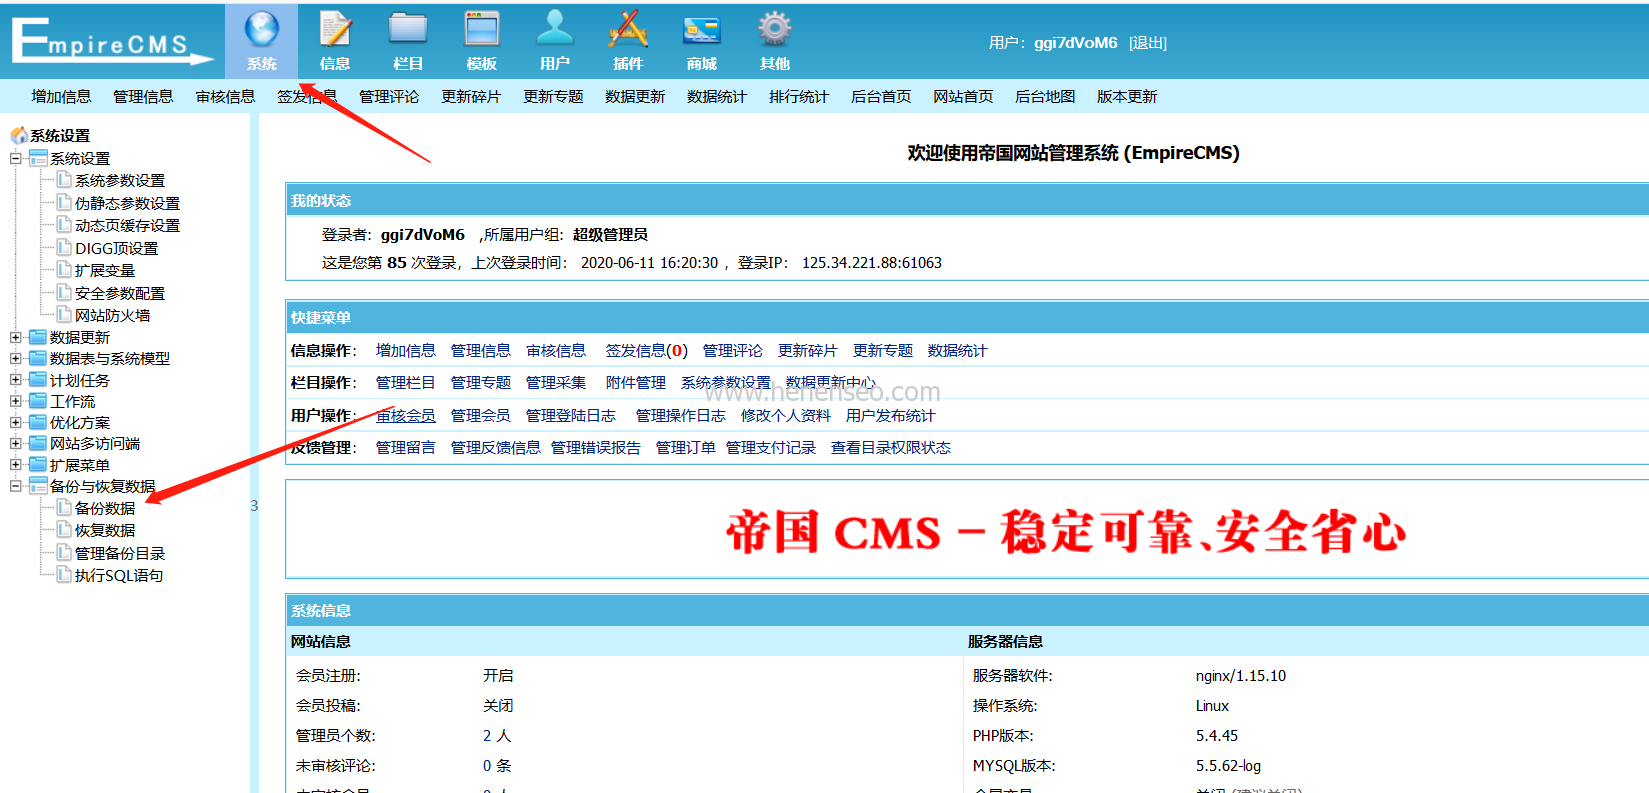Open 管理评论 in the submenu bar
Screen dimensions: 1649x793
point(389,97)
